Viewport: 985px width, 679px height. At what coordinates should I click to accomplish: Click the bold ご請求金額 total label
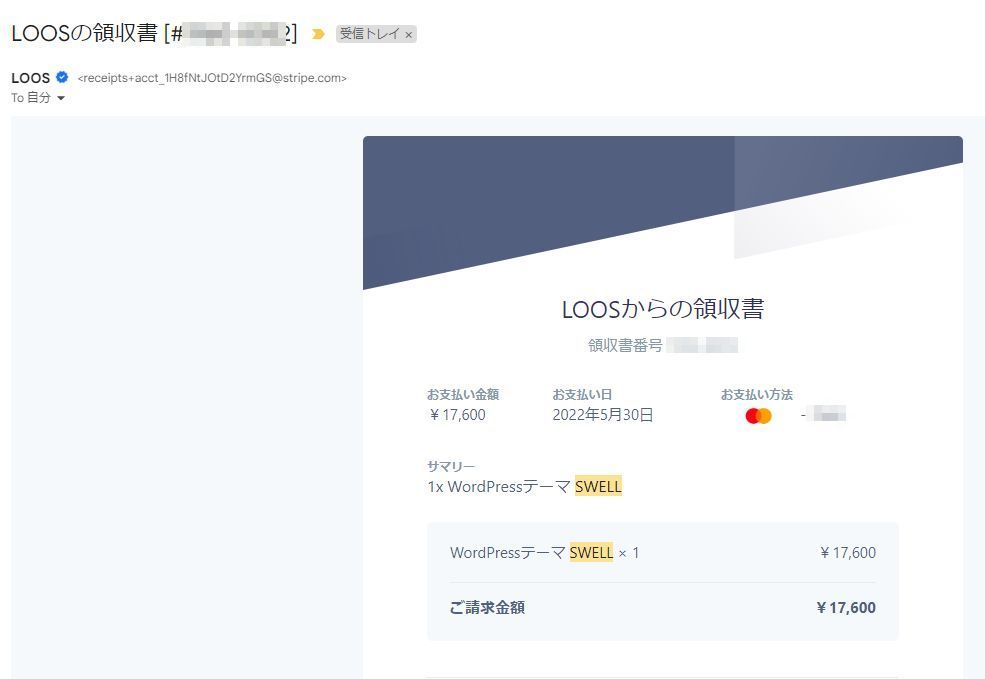click(487, 607)
